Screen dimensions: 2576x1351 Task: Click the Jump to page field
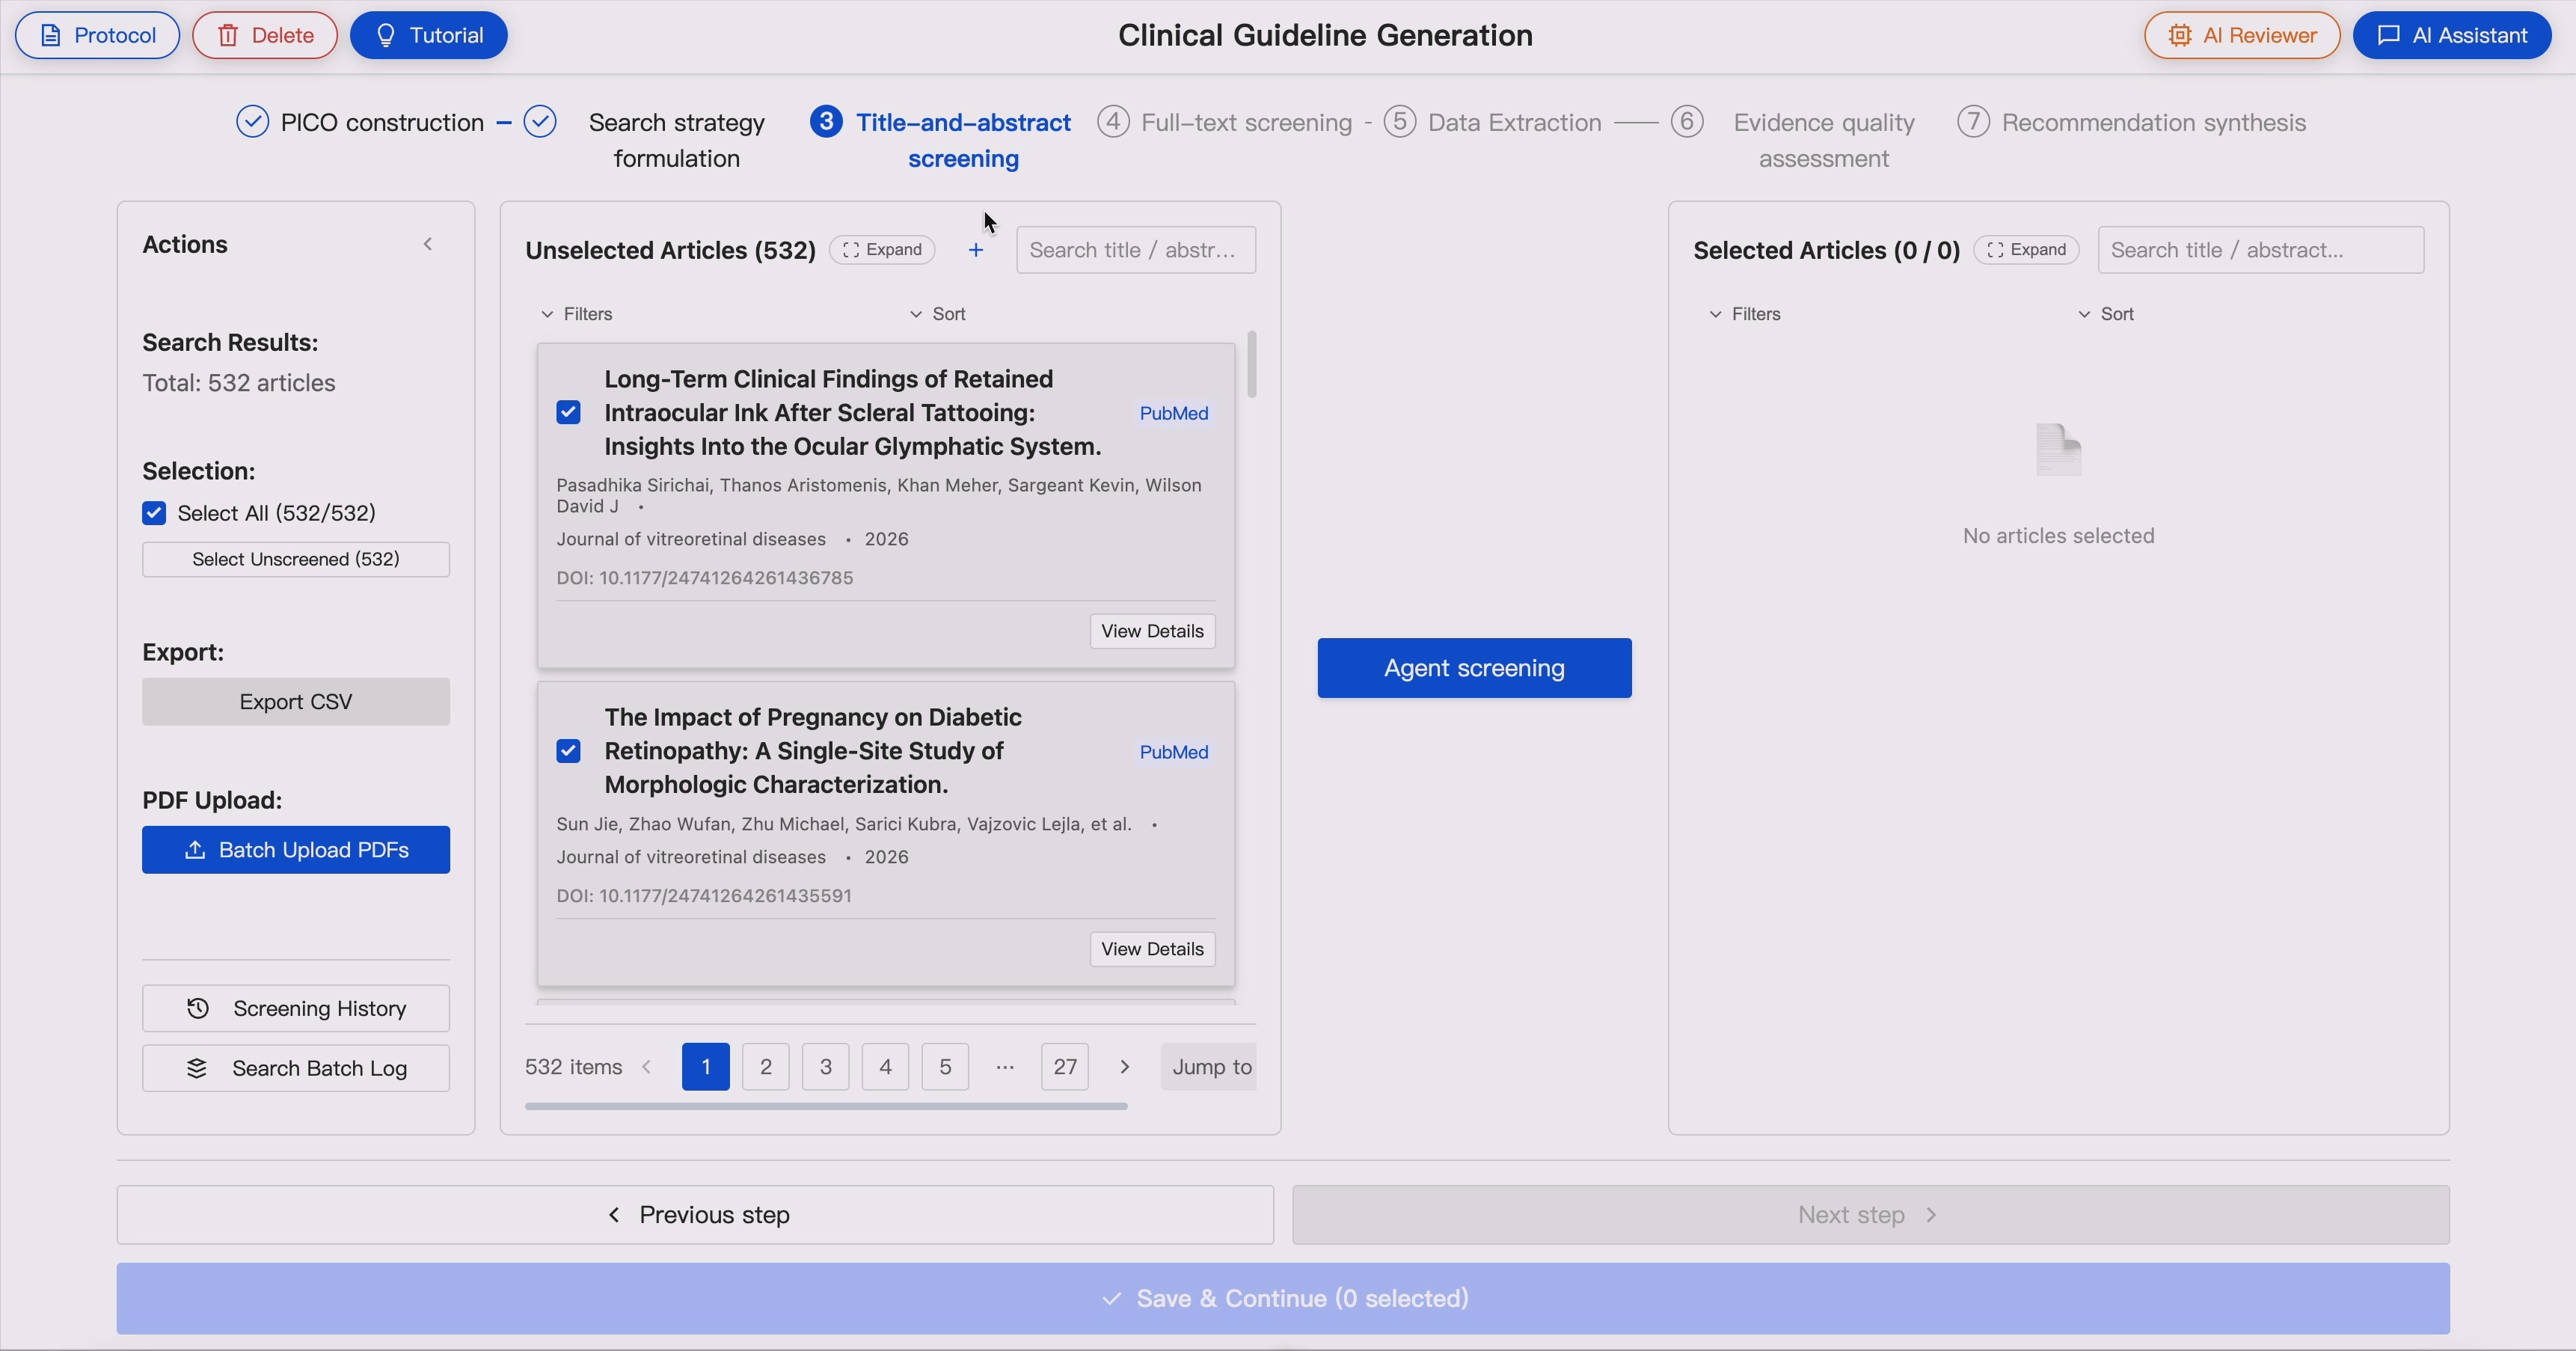[x=1208, y=1067]
